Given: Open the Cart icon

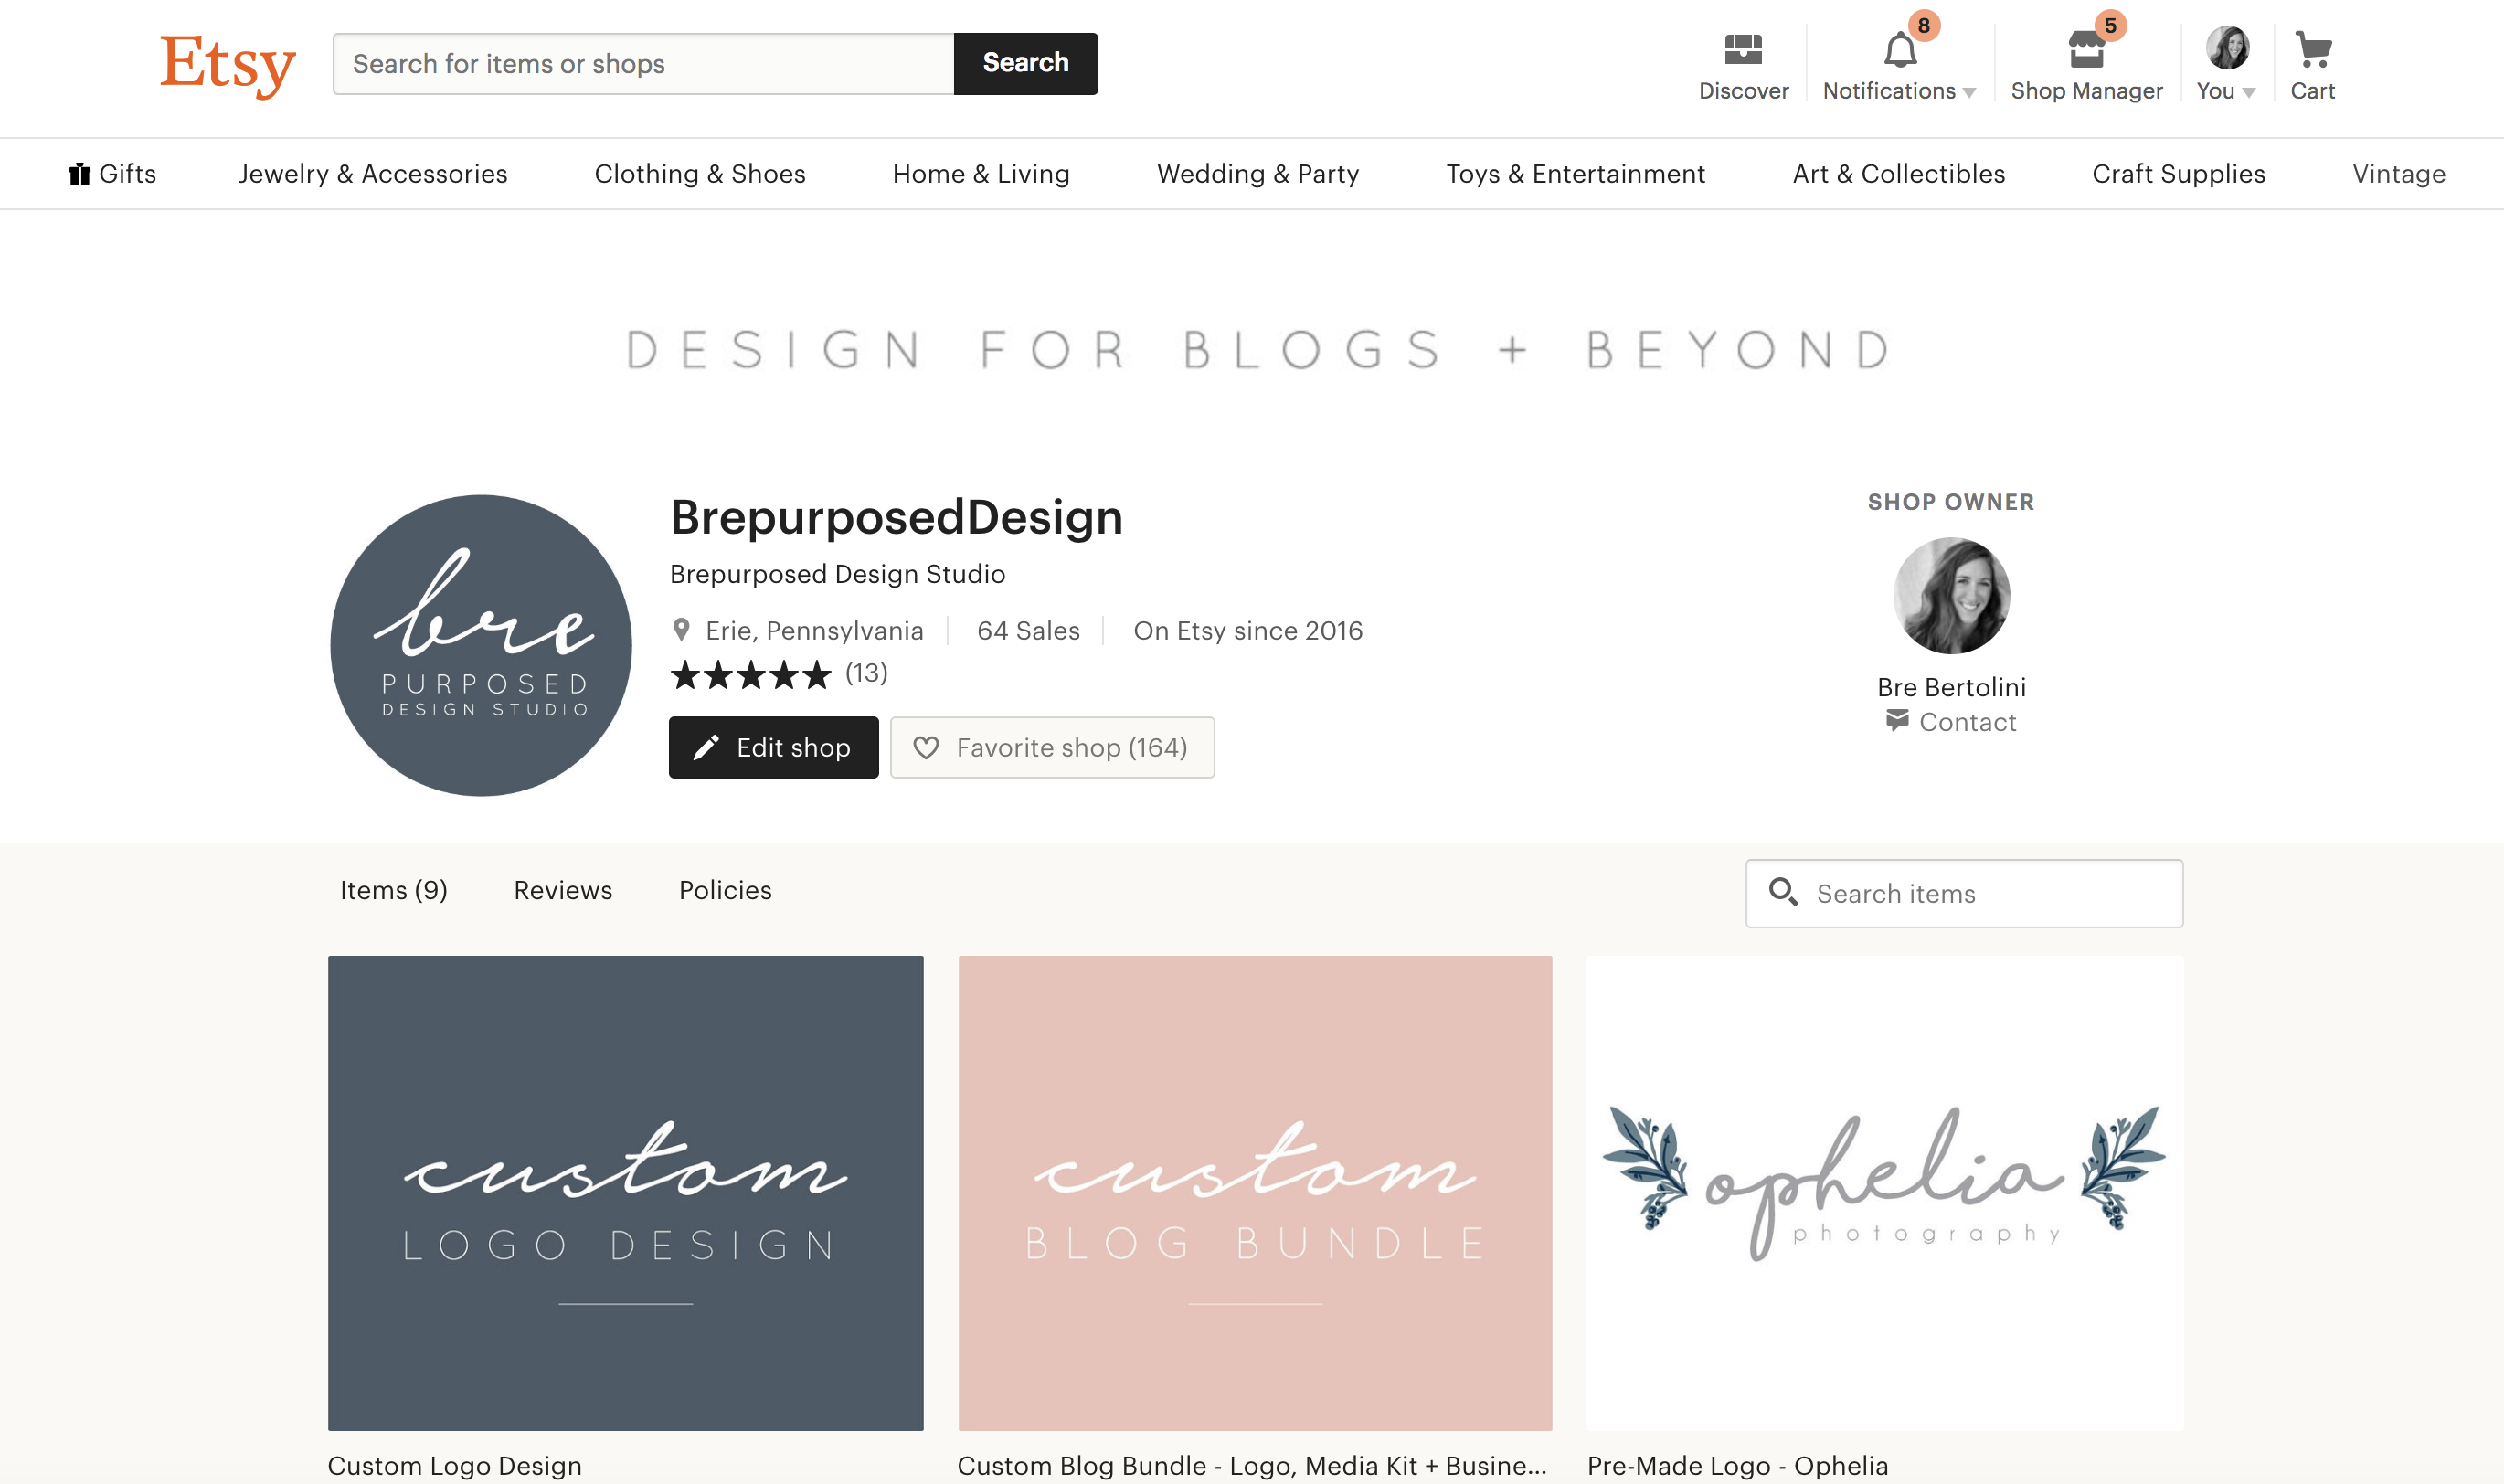Looking at the screenshot, I should tap(2313, 49).
